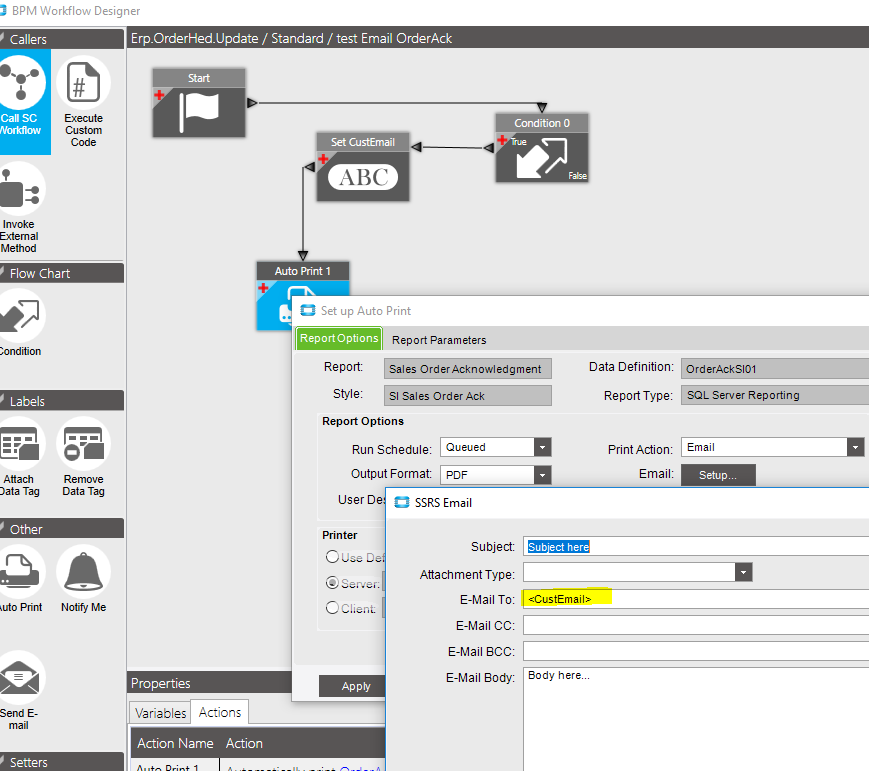This screenshot has width=869, height=771.
Task: Select the Server printer radio button
Action: pyautogui.click(x=333, y=583)
